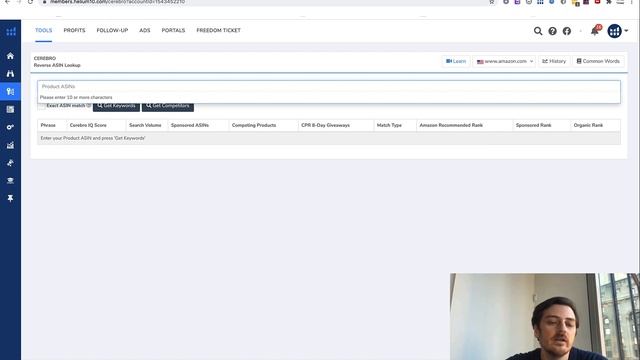The width and height of the screenshot is (640, 360).
Task: Open Common Words
Action: point(598,61)
